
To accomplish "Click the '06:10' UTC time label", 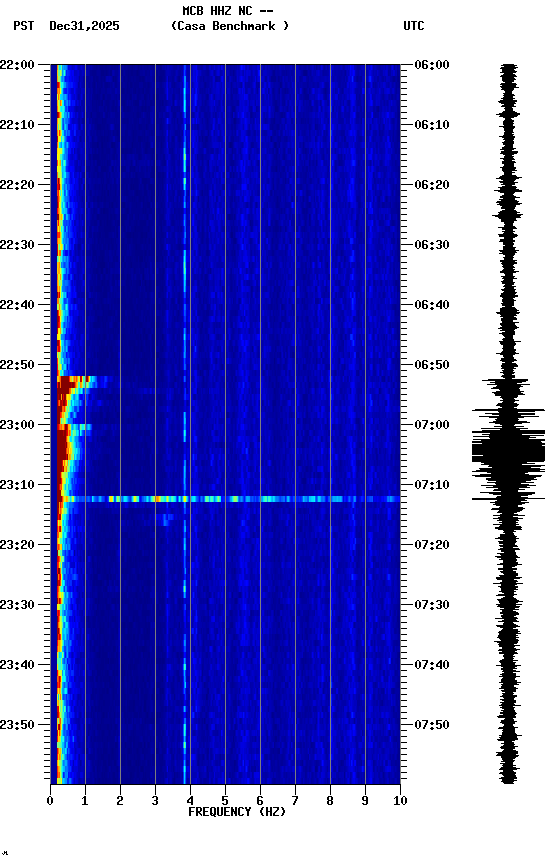I will [x=432, y=125].
